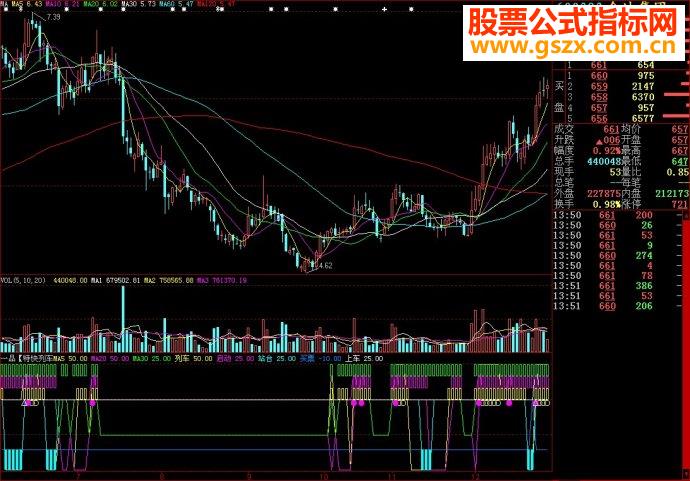690x481 pixels.
Task: Click the 外盘 227875 value
Action: (605, 193)
